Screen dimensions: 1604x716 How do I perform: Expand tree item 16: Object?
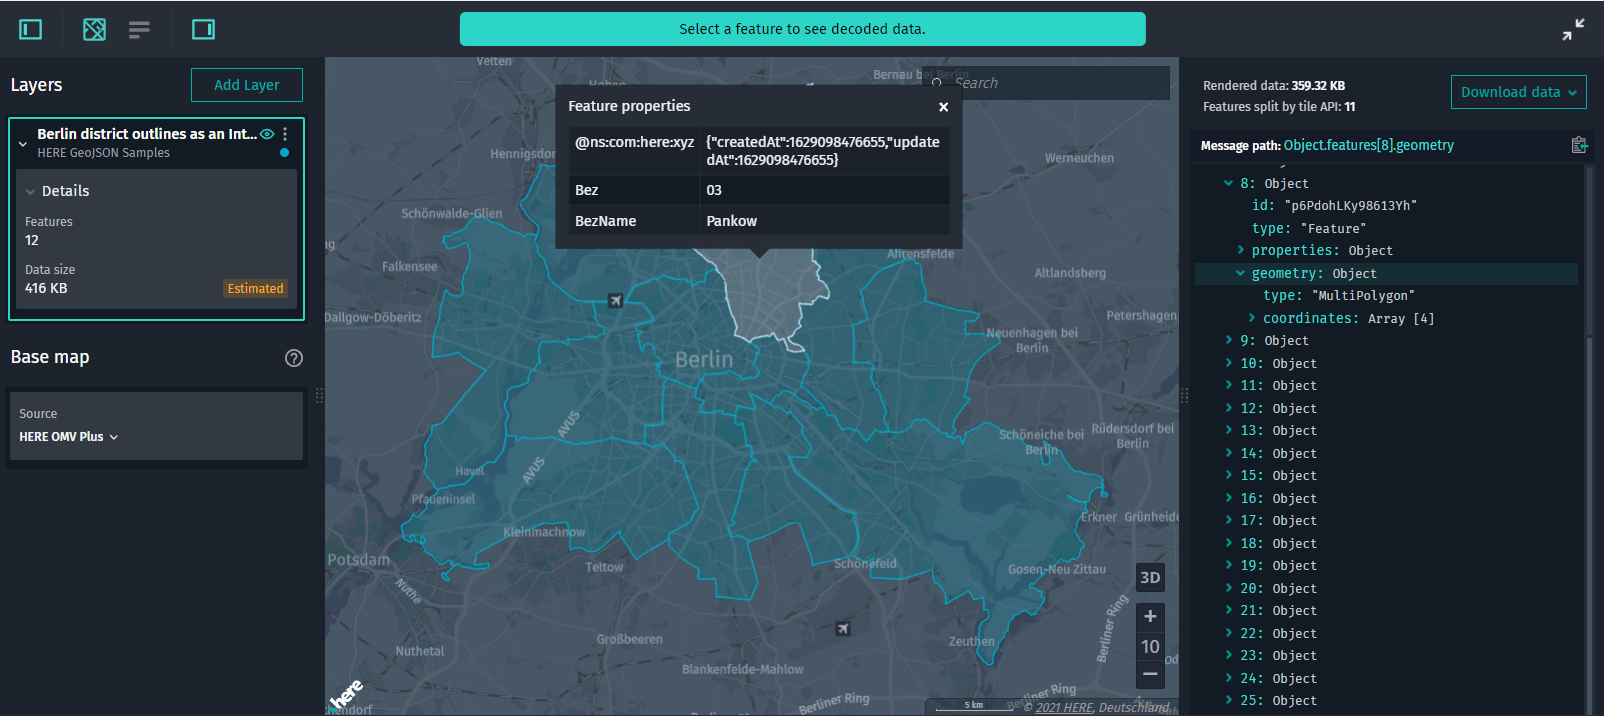point(1229,498)
